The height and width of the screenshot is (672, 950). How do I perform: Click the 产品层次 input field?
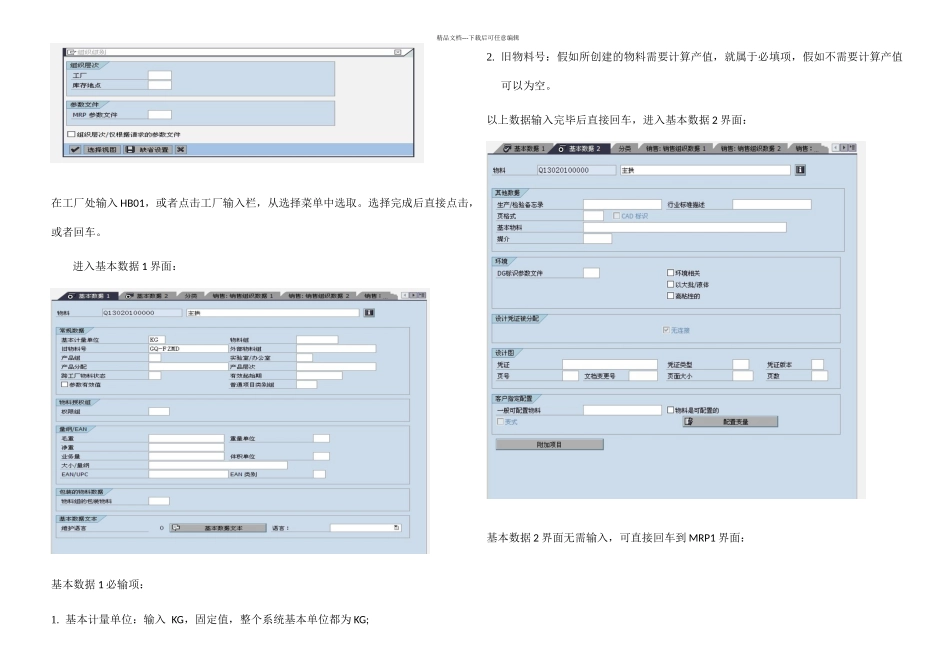[336, 367]
